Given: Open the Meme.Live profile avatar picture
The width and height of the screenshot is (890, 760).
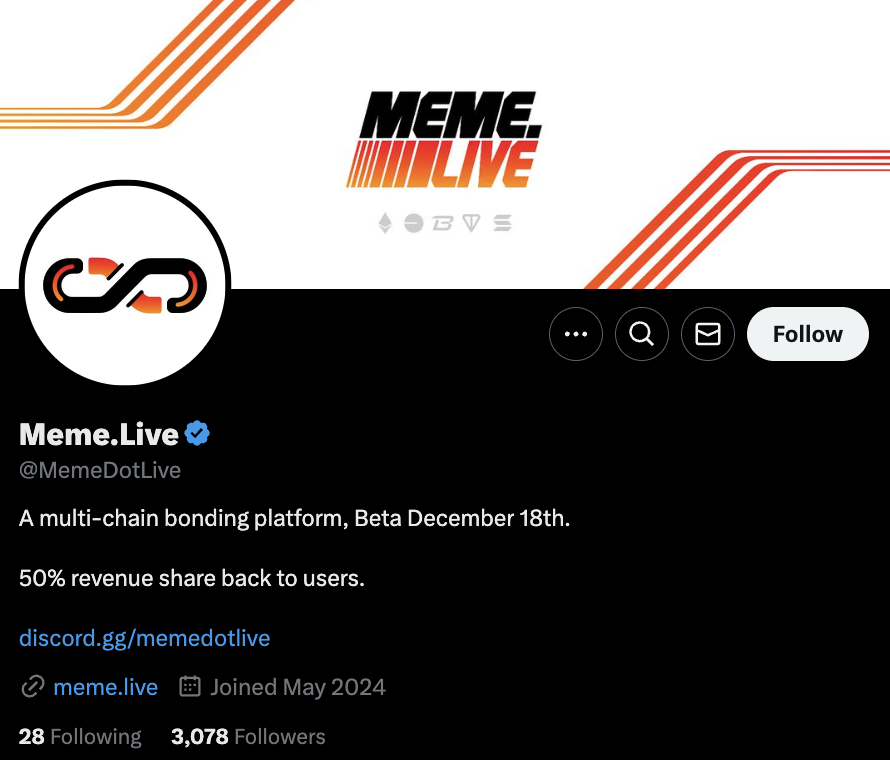Looking at the screenshot, I should pyautogui.click(x=125, y=283).
